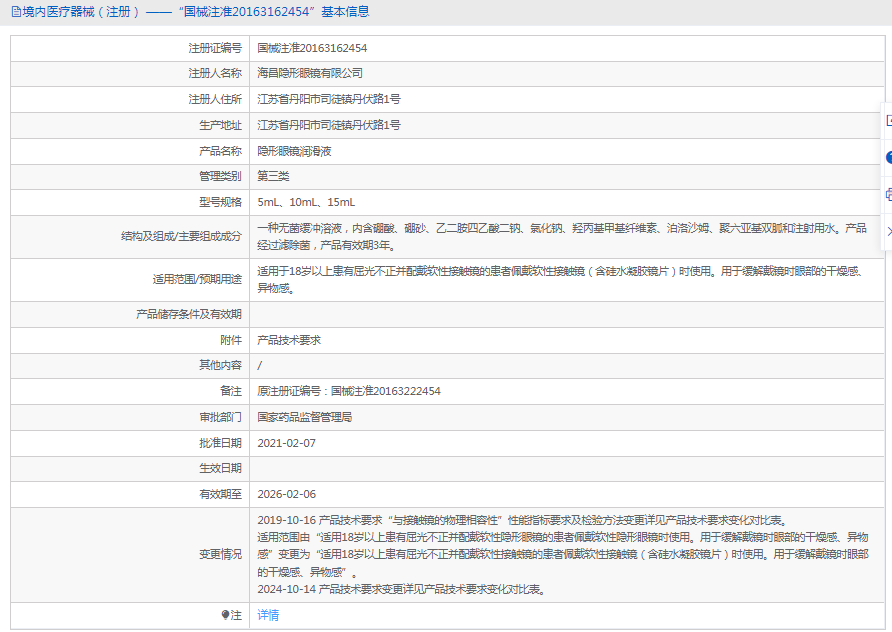Open the 详情 link in the bottom row
Viewport: 892px width, 632px height.
point(268,615)
